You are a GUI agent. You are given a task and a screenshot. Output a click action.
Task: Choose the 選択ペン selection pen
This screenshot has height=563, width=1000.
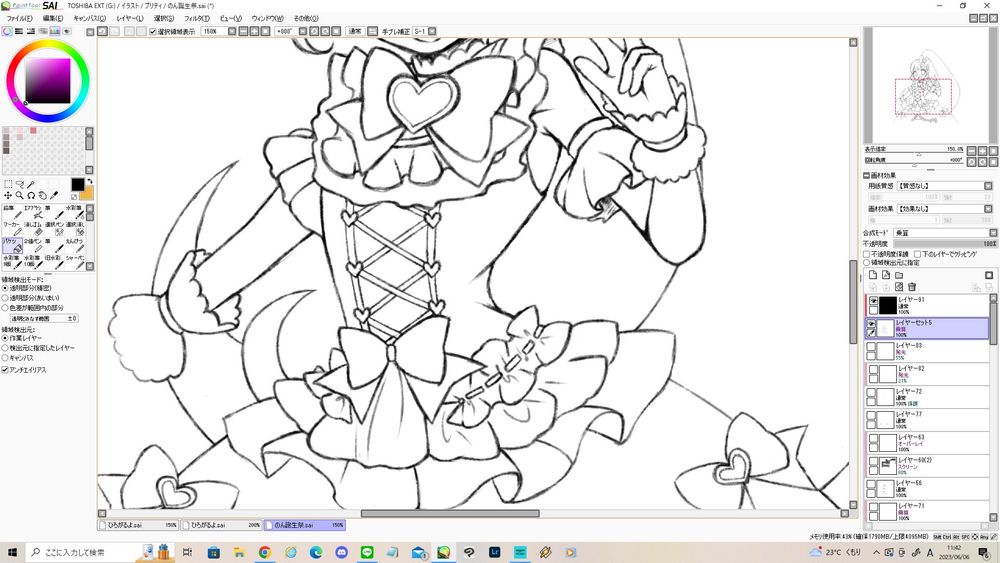[54, 229]
